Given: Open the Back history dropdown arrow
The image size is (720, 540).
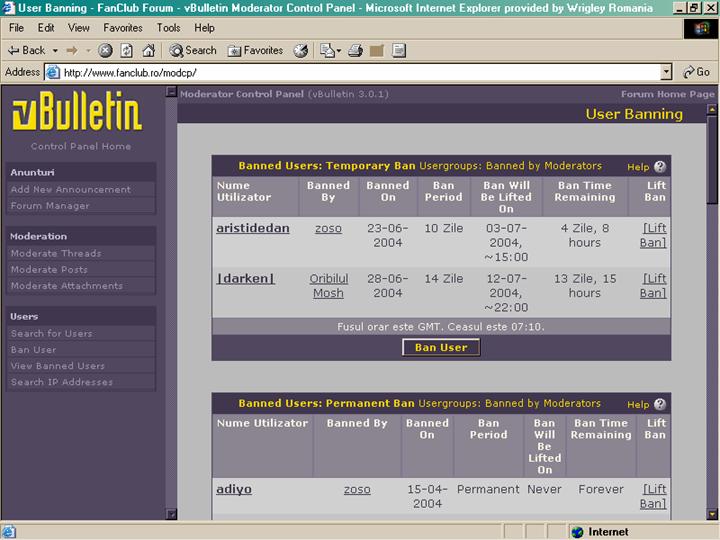Looking at the screenshot, I should (x=55, y=51).
